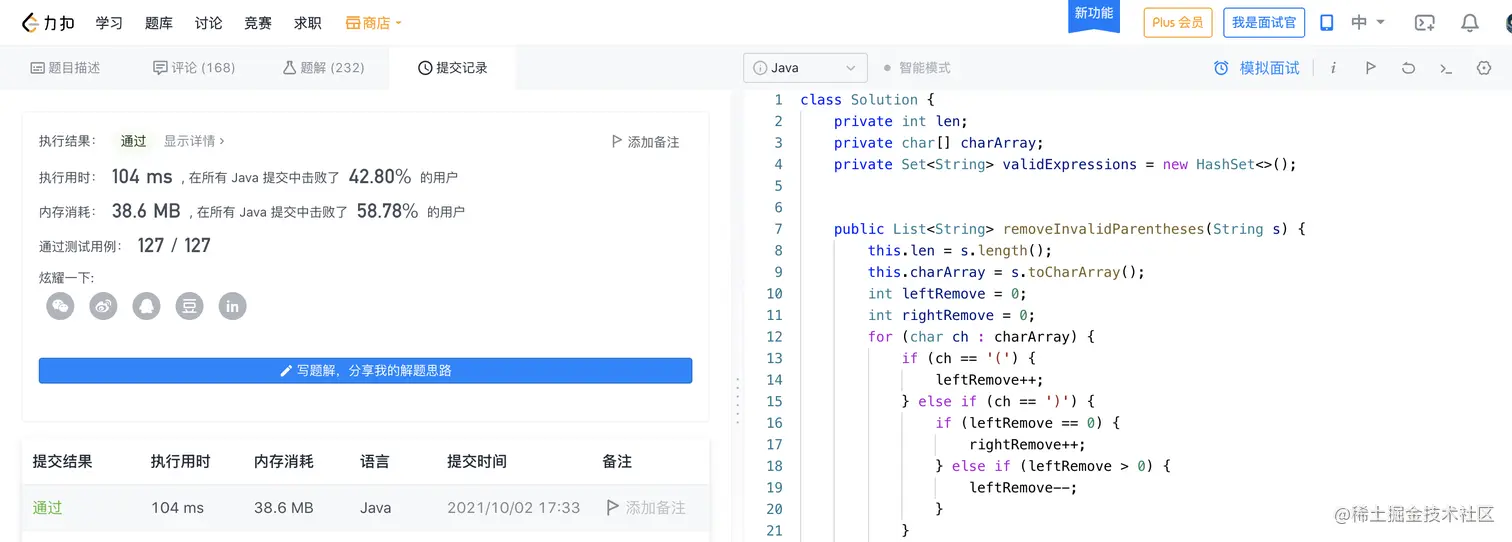This screenshot has width=1512, height=542.
Task: Toggle 智能模式 smart mode
Action: 917,68
